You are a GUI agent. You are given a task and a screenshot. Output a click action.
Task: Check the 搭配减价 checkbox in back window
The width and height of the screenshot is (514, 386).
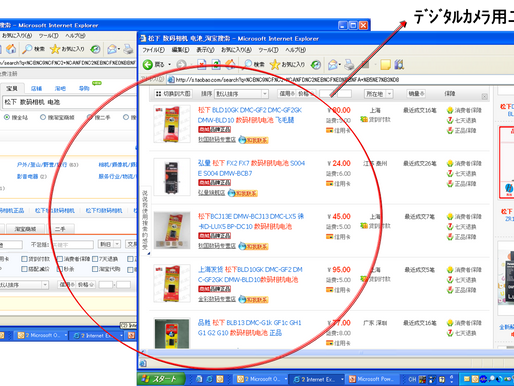[24, 269]
